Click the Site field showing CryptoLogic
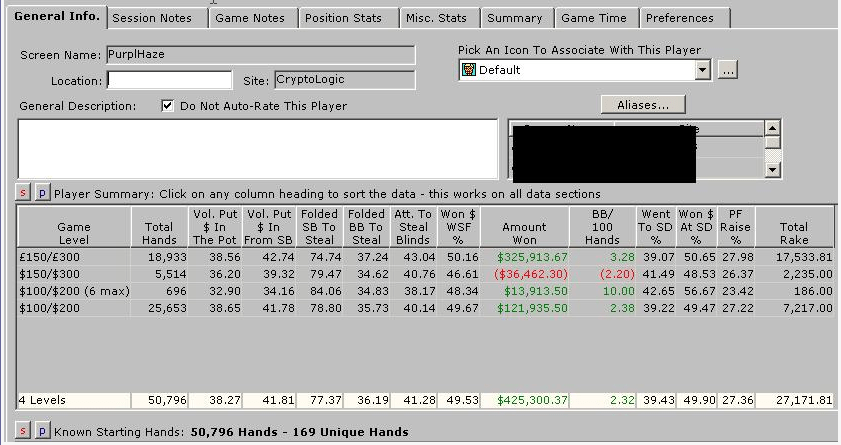The height and width of the screenshot is (445, 841). click(x=345, y=80)
